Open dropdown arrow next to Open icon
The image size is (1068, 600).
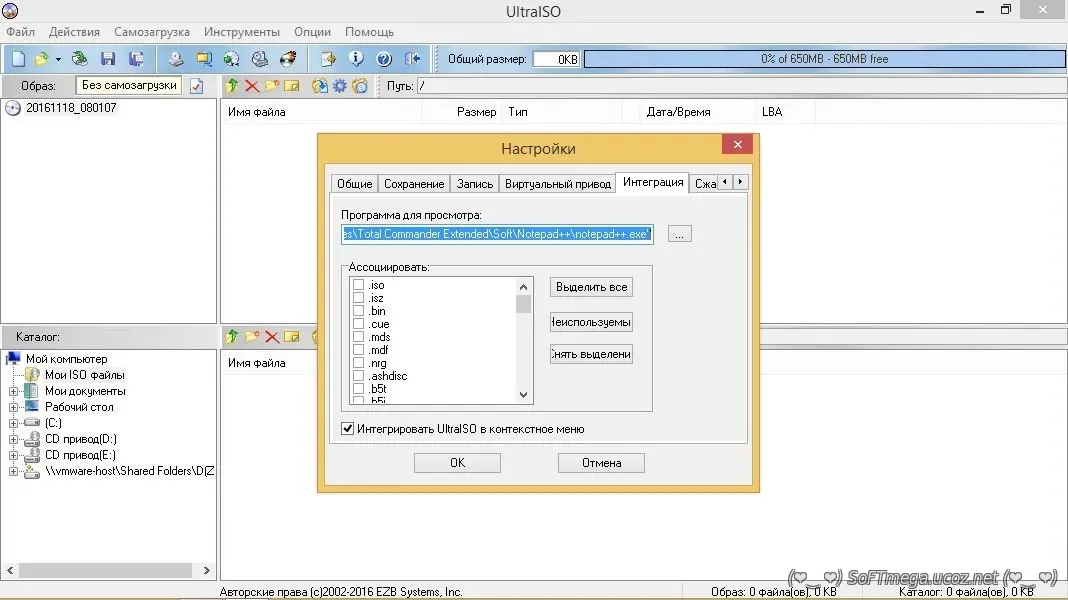click(58, 59)
